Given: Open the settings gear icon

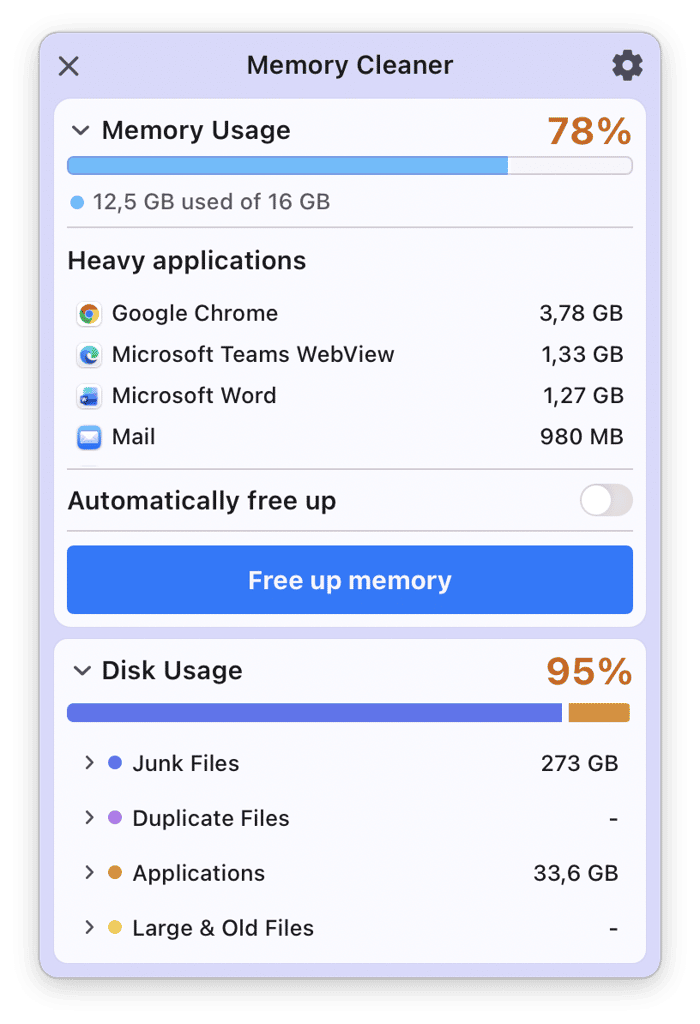Looking at the screenshot, I should pos(627,65).
